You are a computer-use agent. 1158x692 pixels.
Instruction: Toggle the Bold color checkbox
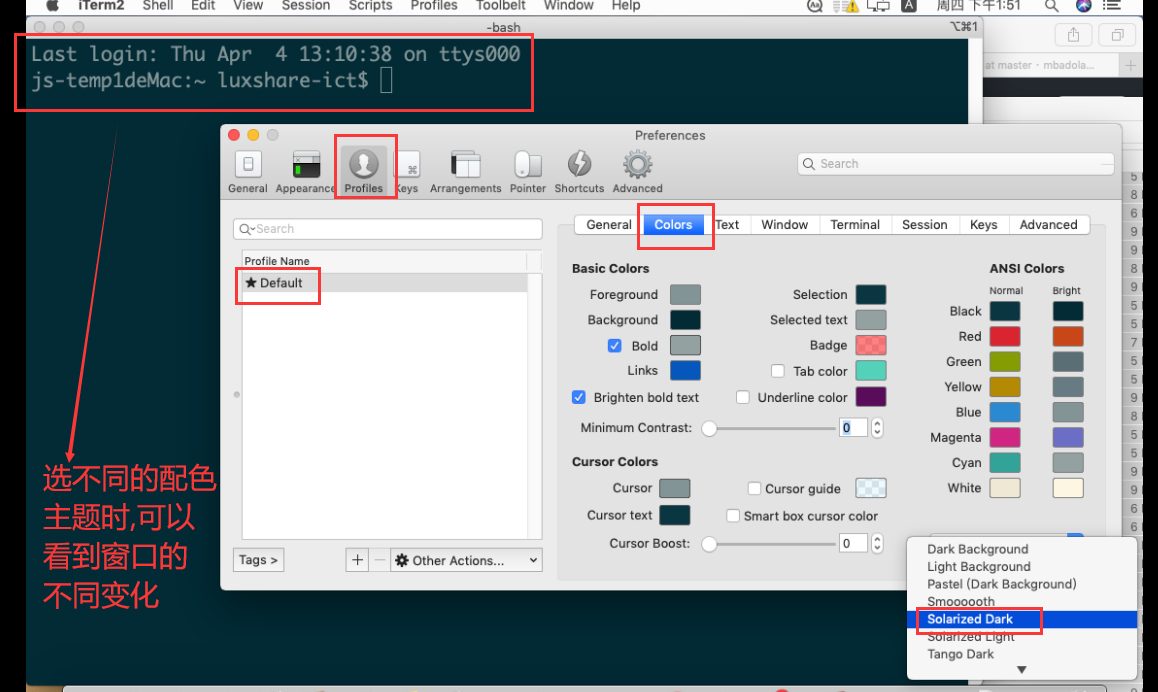pos(614,346)
